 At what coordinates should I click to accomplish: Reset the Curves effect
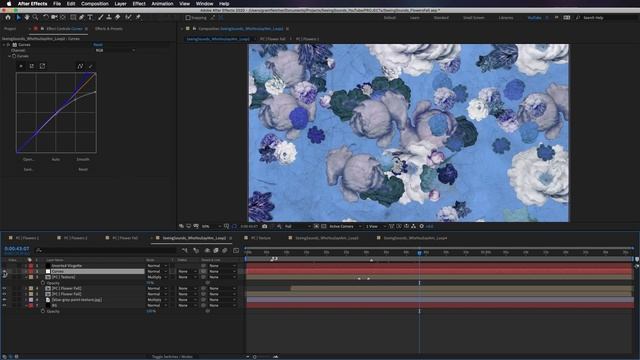pyautogui.click(x=98, y=45)
